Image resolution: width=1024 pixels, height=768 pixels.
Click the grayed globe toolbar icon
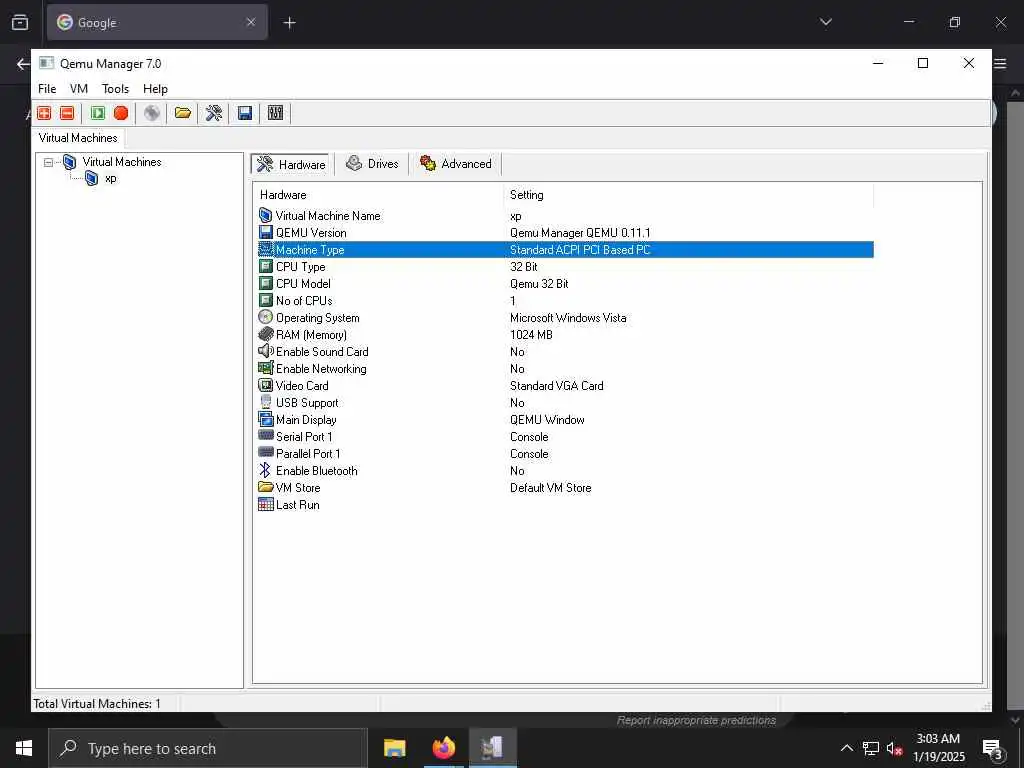(x=152, y=113)
